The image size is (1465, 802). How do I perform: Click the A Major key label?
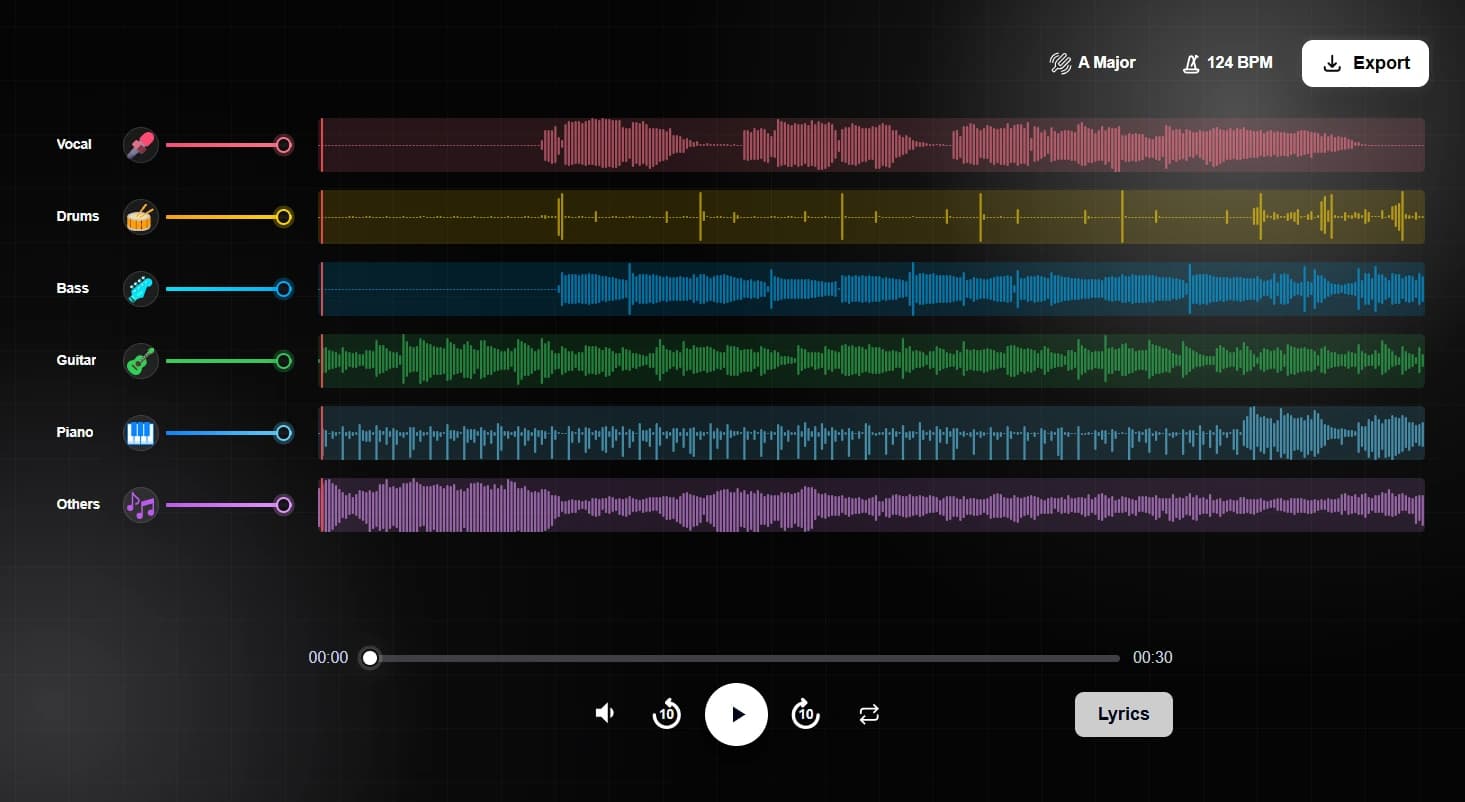coord(1107,63)
